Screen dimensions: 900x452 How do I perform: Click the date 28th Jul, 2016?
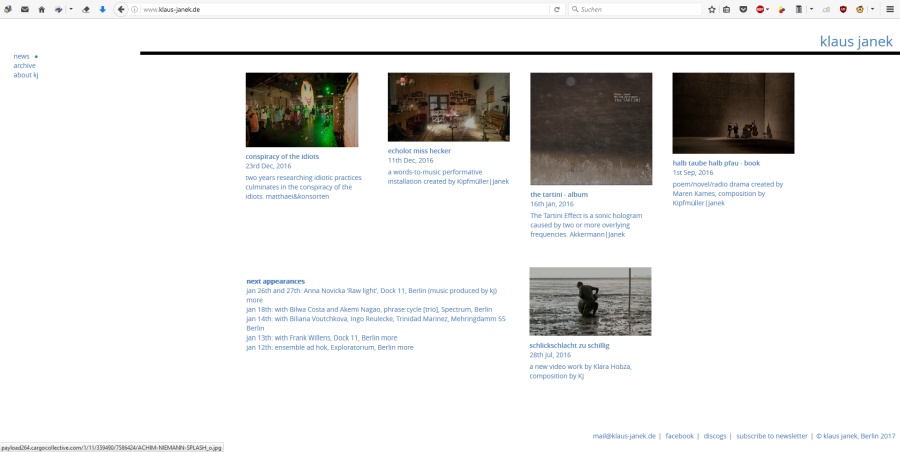(550, 355)
